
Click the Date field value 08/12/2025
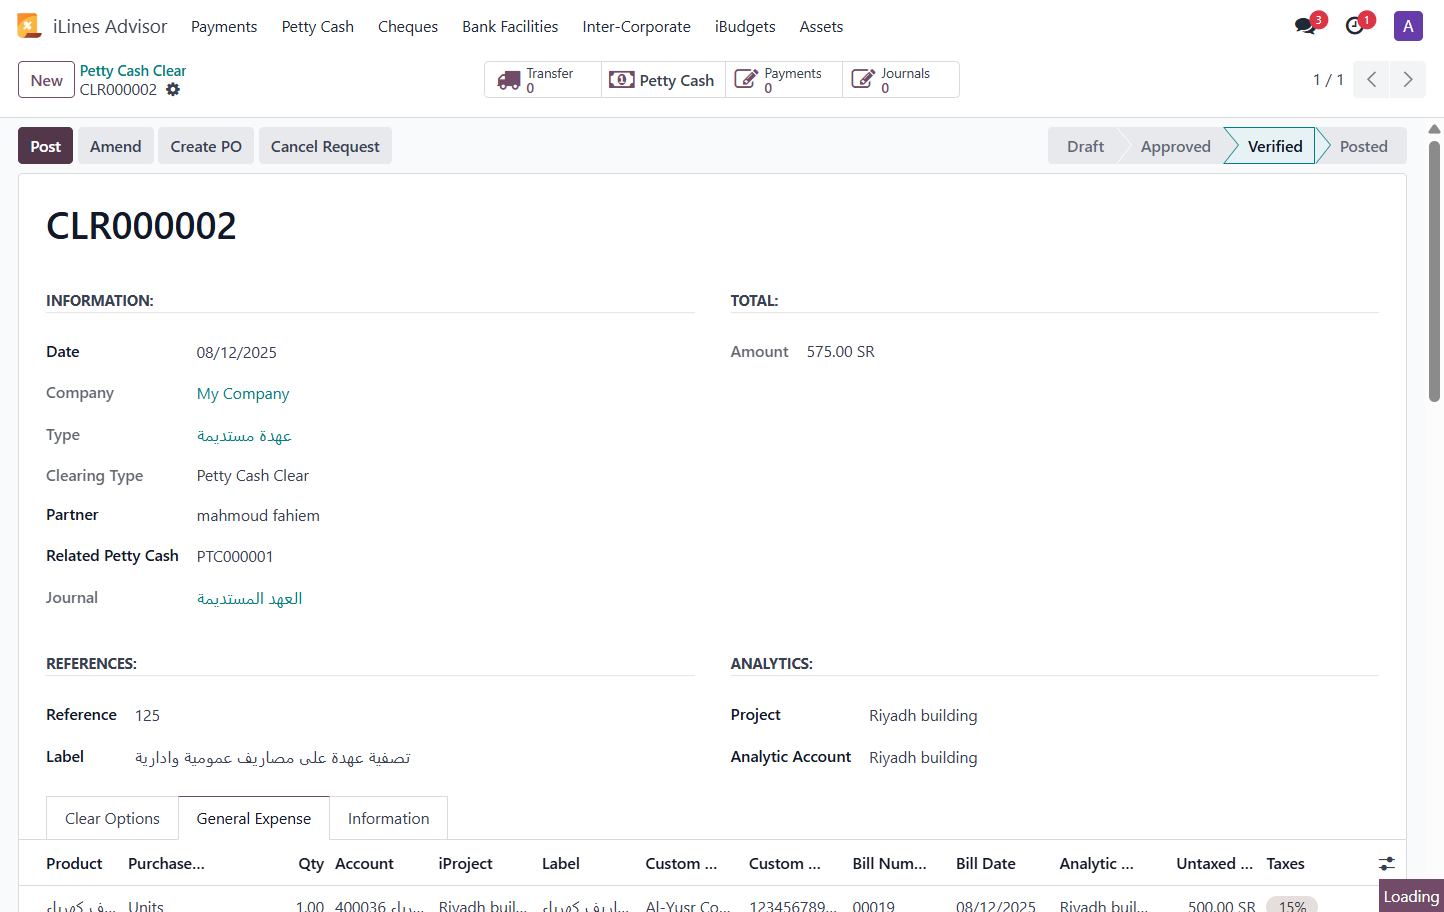coord(237,352)
